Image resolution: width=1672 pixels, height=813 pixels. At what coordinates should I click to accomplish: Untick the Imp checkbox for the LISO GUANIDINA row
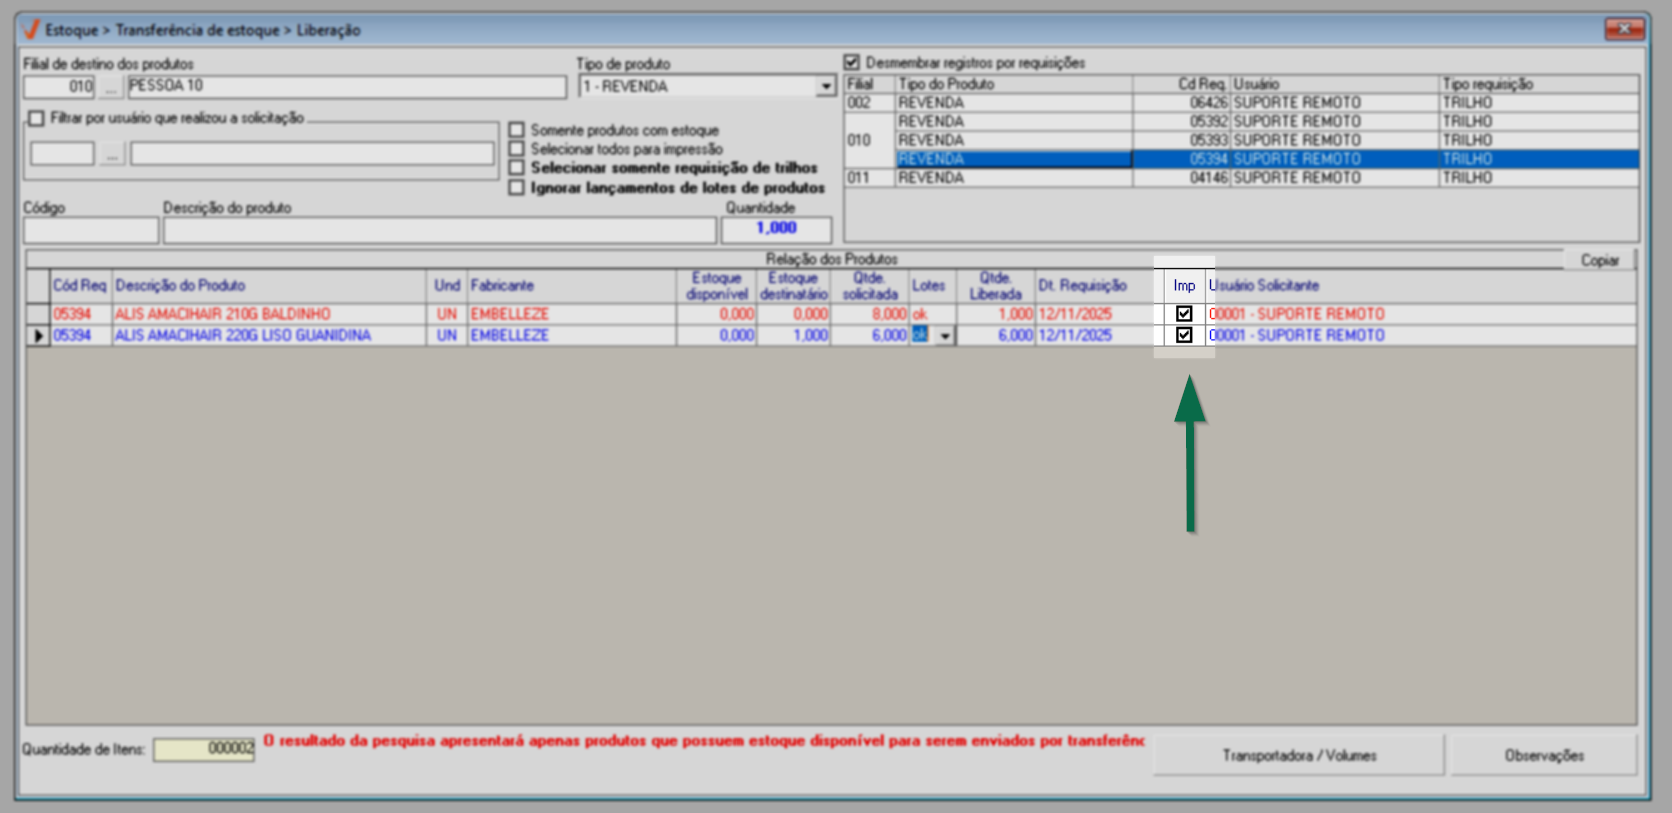click(1184, 336)
